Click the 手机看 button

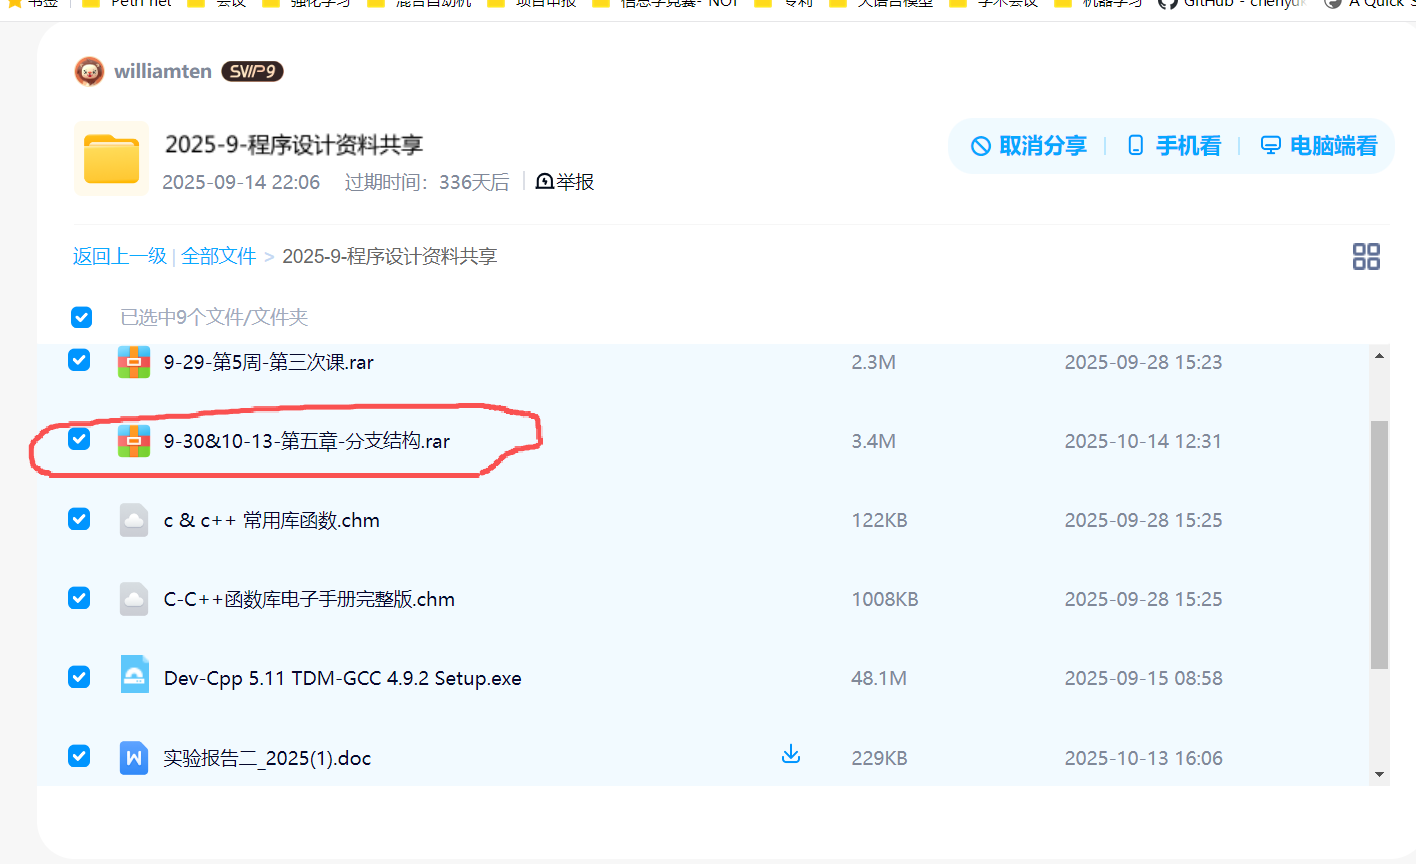[x=1174, y=146]
